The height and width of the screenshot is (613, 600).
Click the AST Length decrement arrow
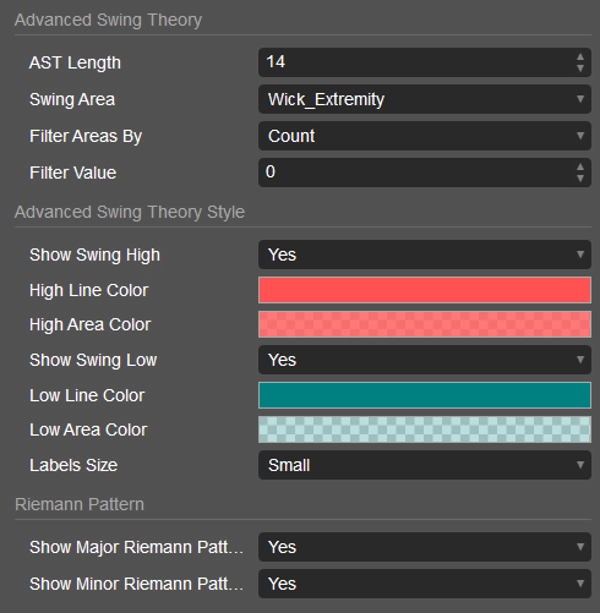click(580, 68)
